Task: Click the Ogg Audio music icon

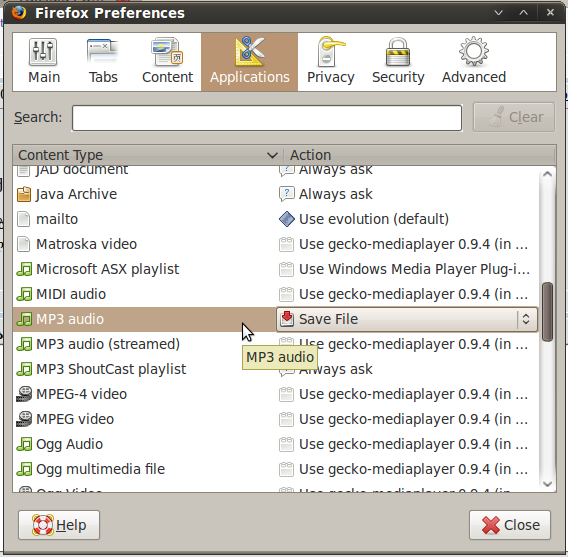Action: pos(24,444)
